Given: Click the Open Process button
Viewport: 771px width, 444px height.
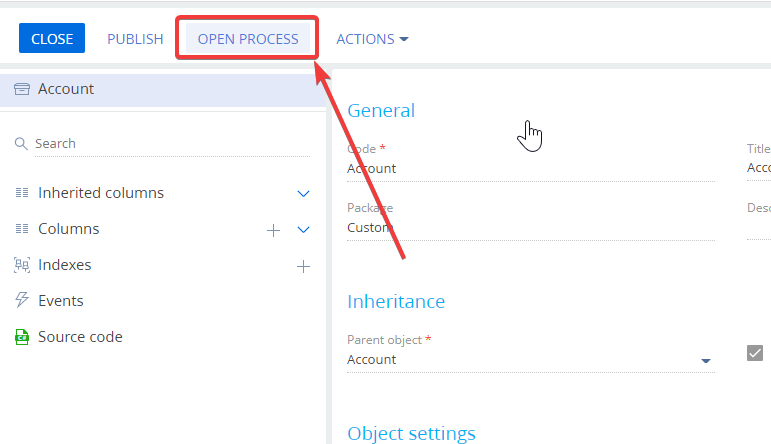Looking at the screenshot, I should [248, 39].
